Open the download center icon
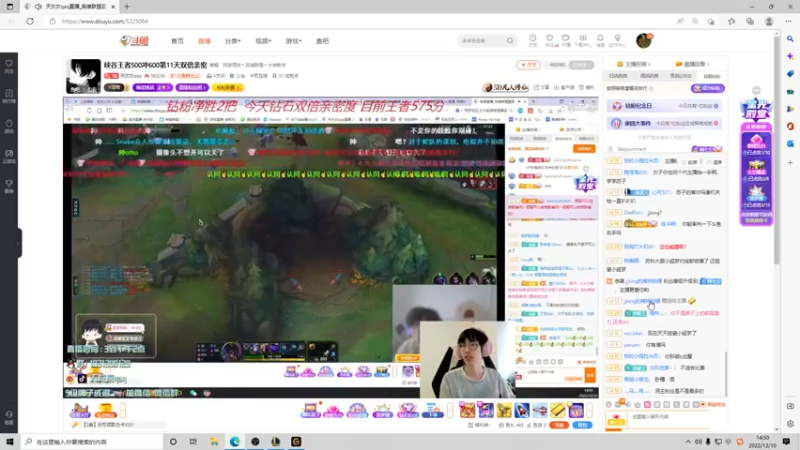Viewport: 800px width, 450px height. pyautogui.click(x=583, y=40)
